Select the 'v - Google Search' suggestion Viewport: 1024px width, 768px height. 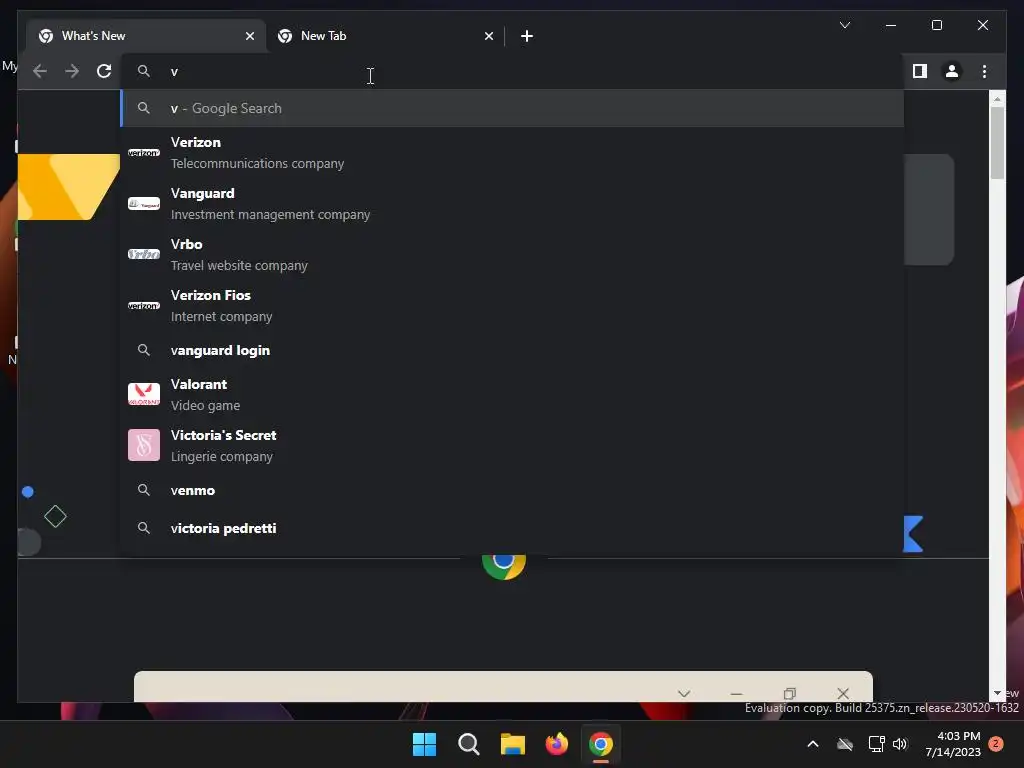513,108
